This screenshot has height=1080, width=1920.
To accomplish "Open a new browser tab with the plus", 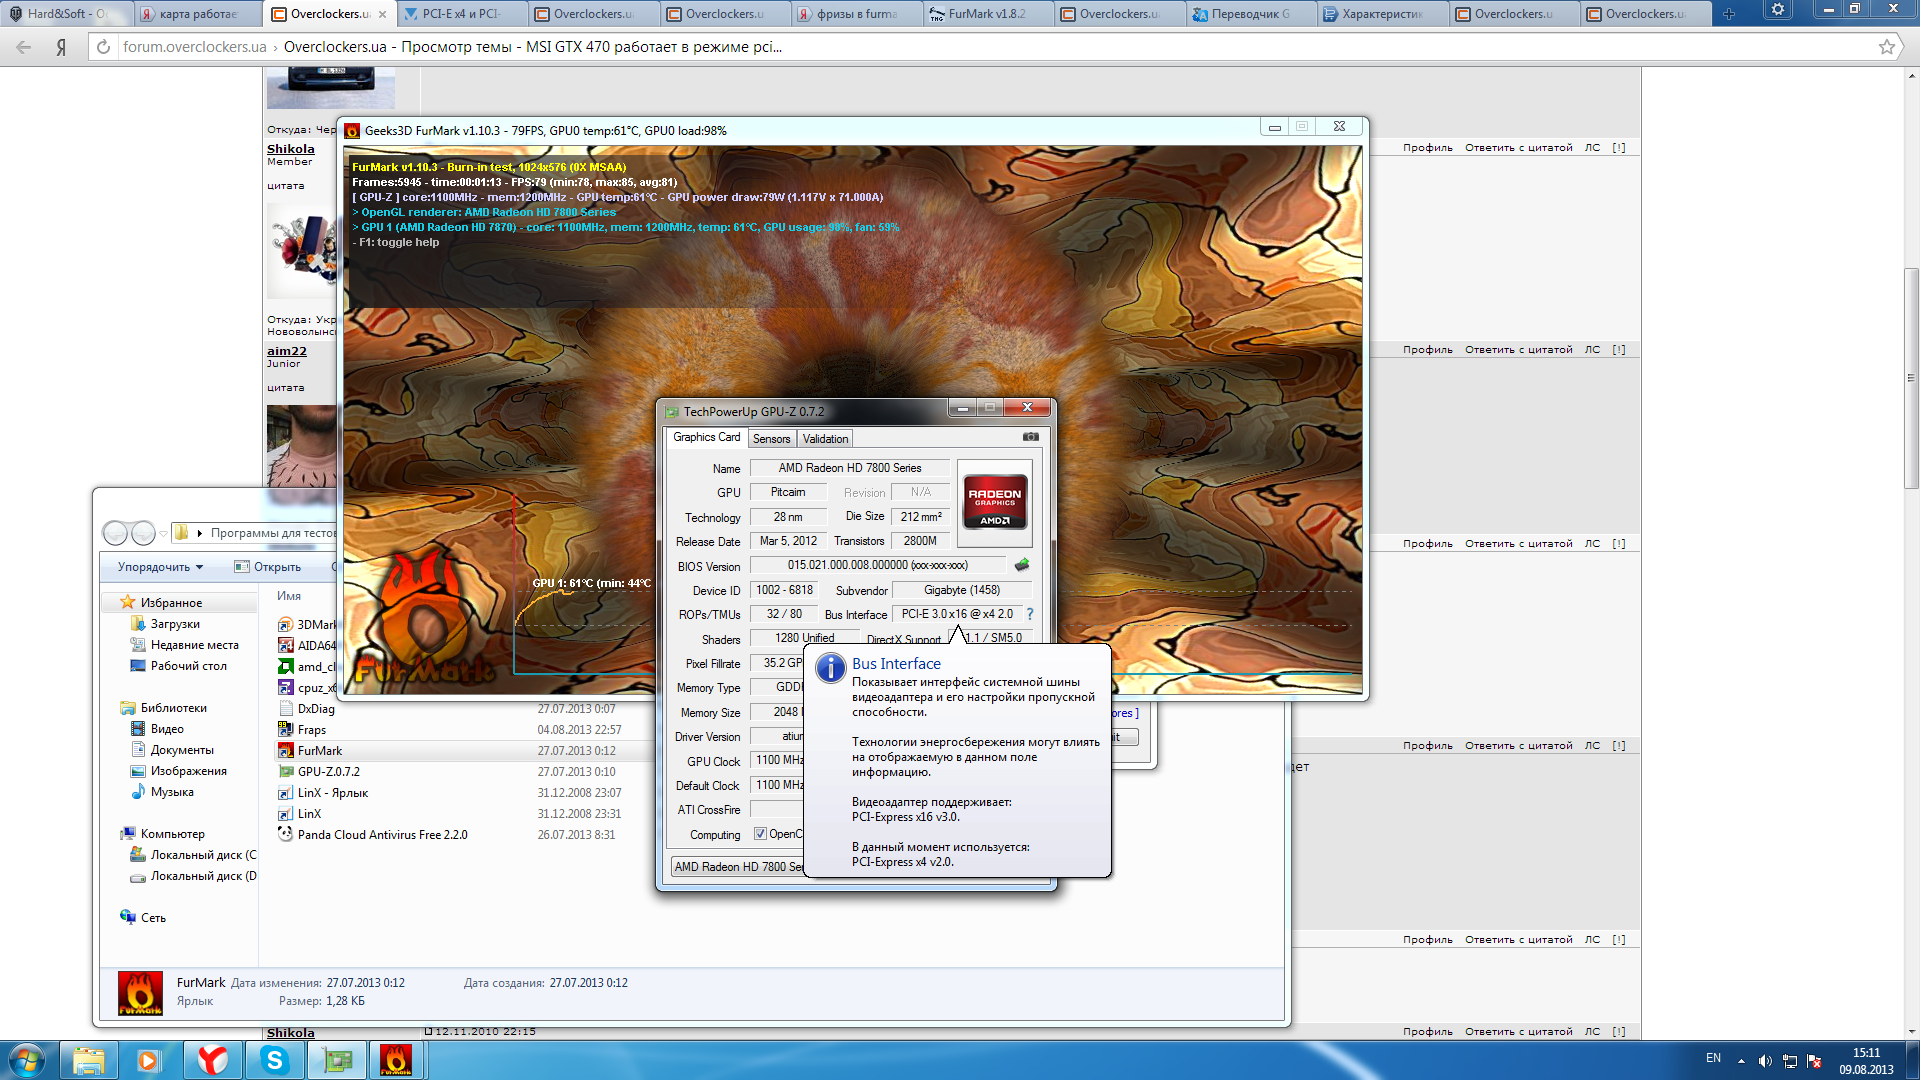I will point(1729,14).
